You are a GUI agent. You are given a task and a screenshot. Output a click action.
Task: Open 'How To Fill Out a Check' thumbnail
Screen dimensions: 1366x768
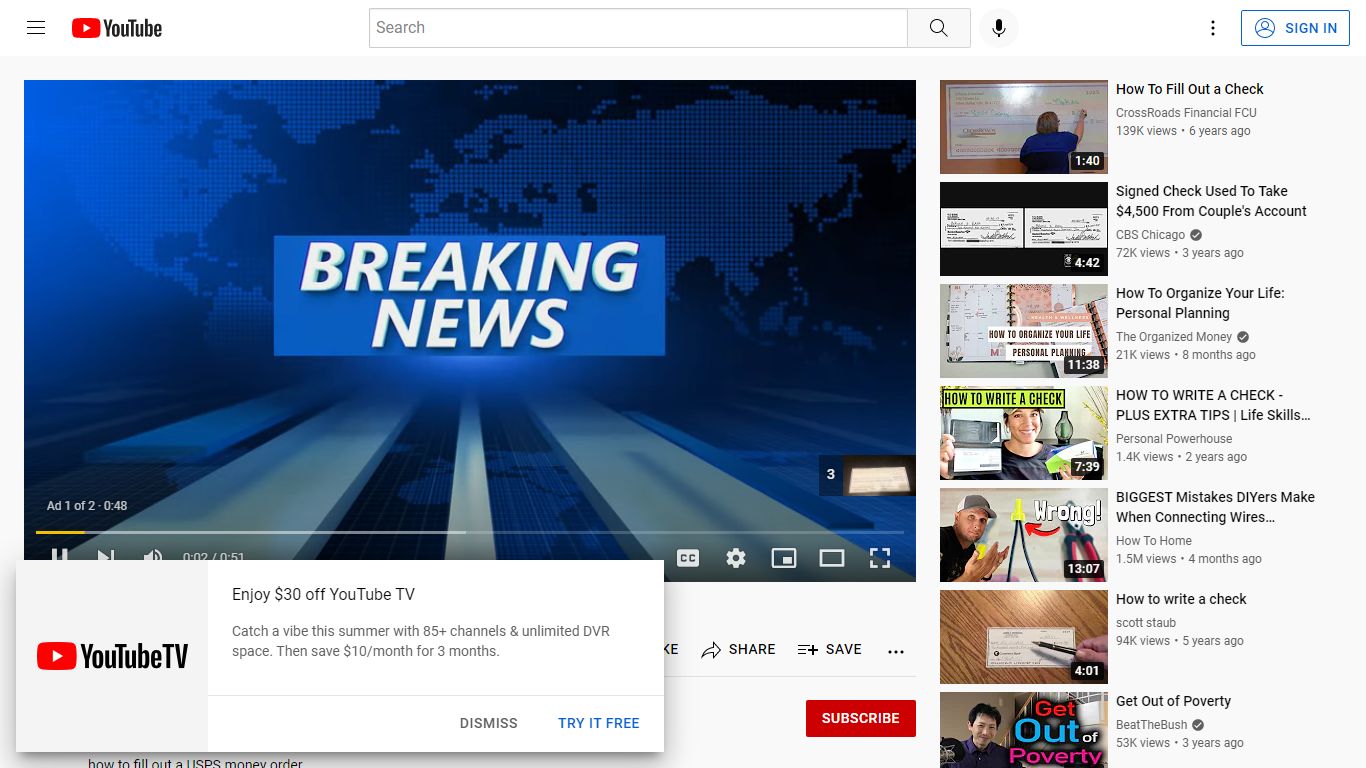1024,127
